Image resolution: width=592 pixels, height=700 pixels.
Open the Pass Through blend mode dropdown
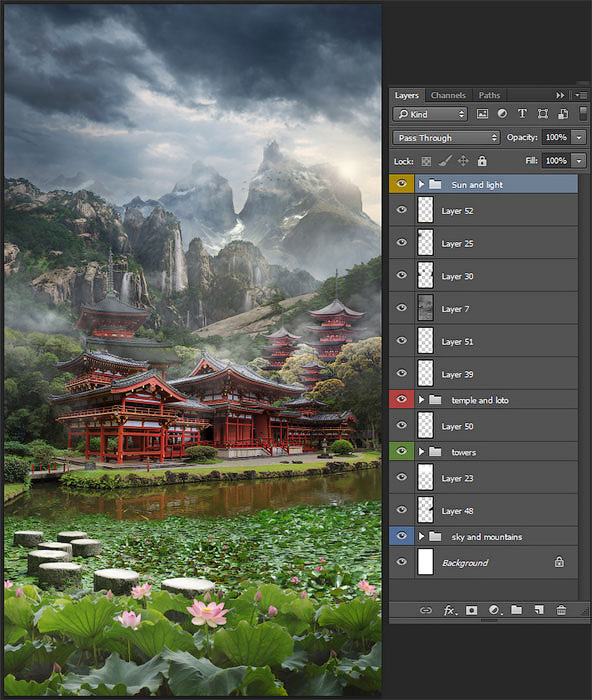(x=446, y=138)
